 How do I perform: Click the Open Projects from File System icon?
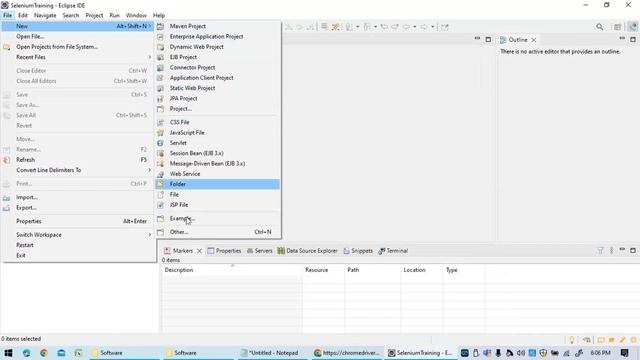(7, 47)
